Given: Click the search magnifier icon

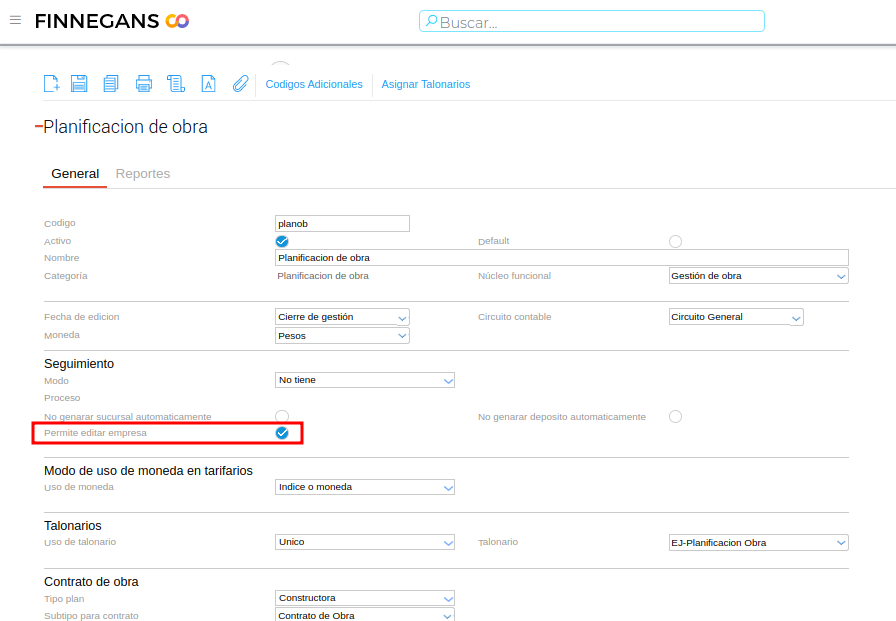Looking at the screenshot, I should click(x=431, y=22).
